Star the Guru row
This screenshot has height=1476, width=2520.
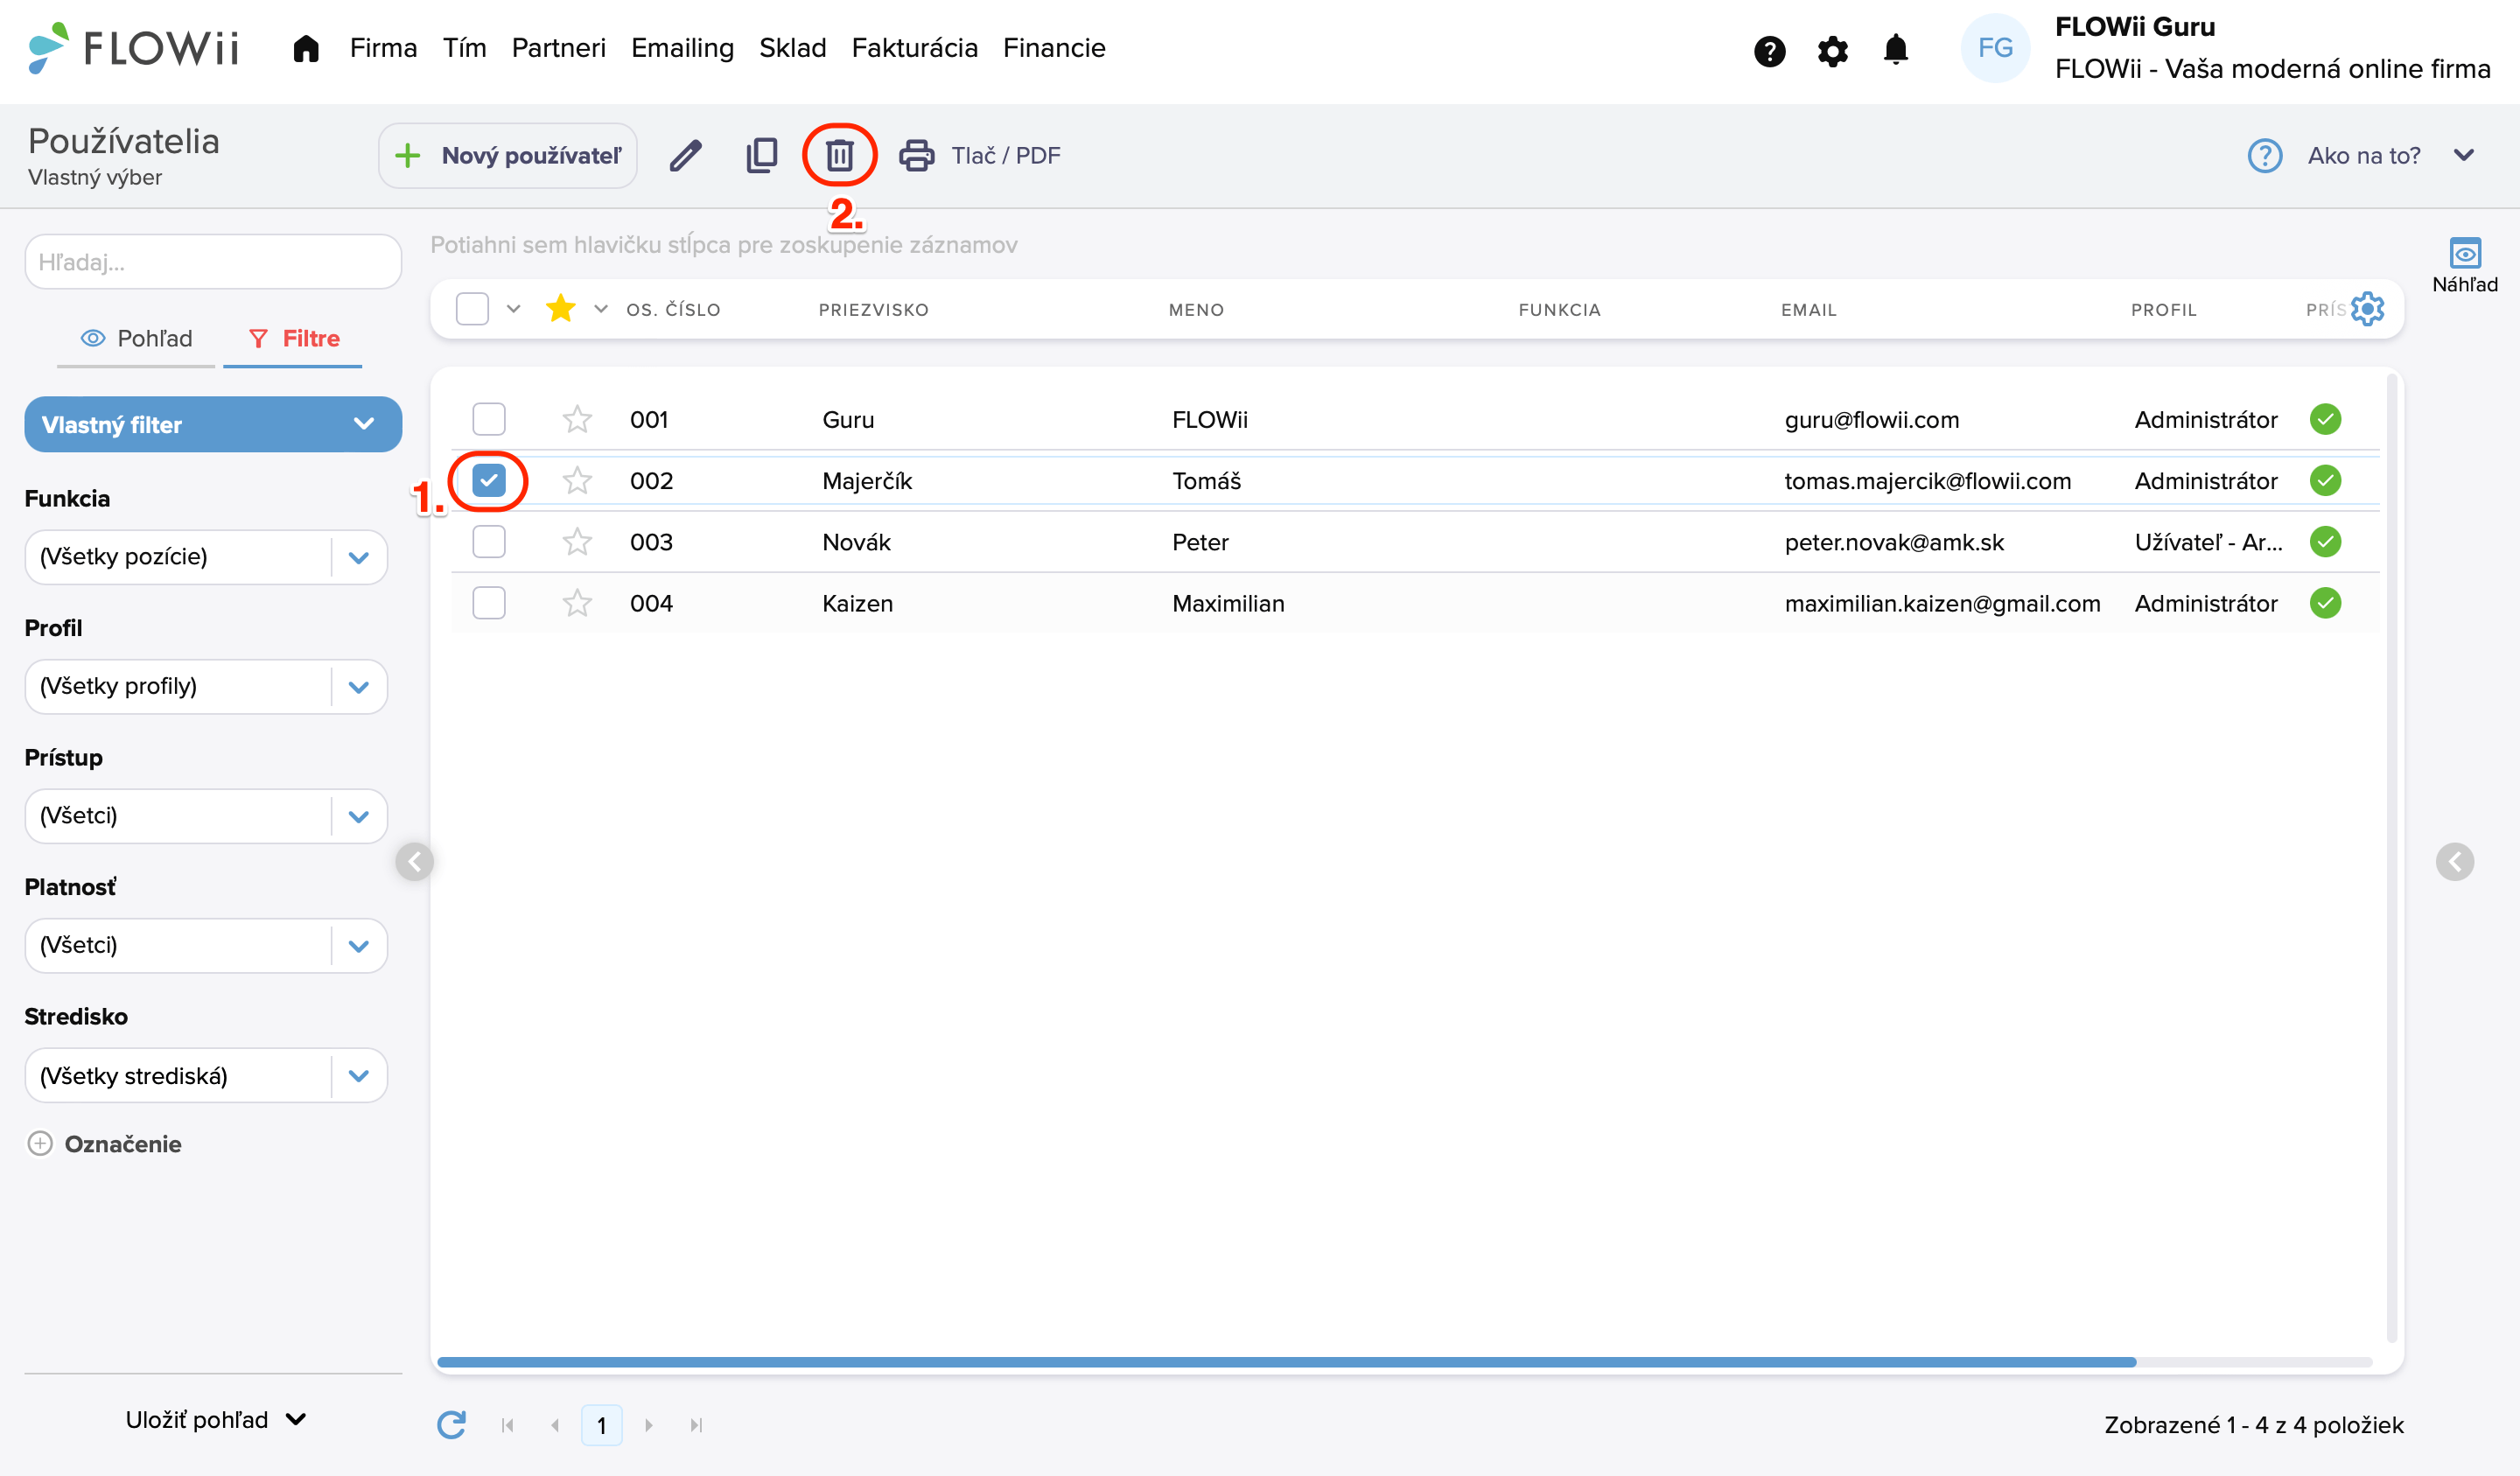click(x=577, y=419)
